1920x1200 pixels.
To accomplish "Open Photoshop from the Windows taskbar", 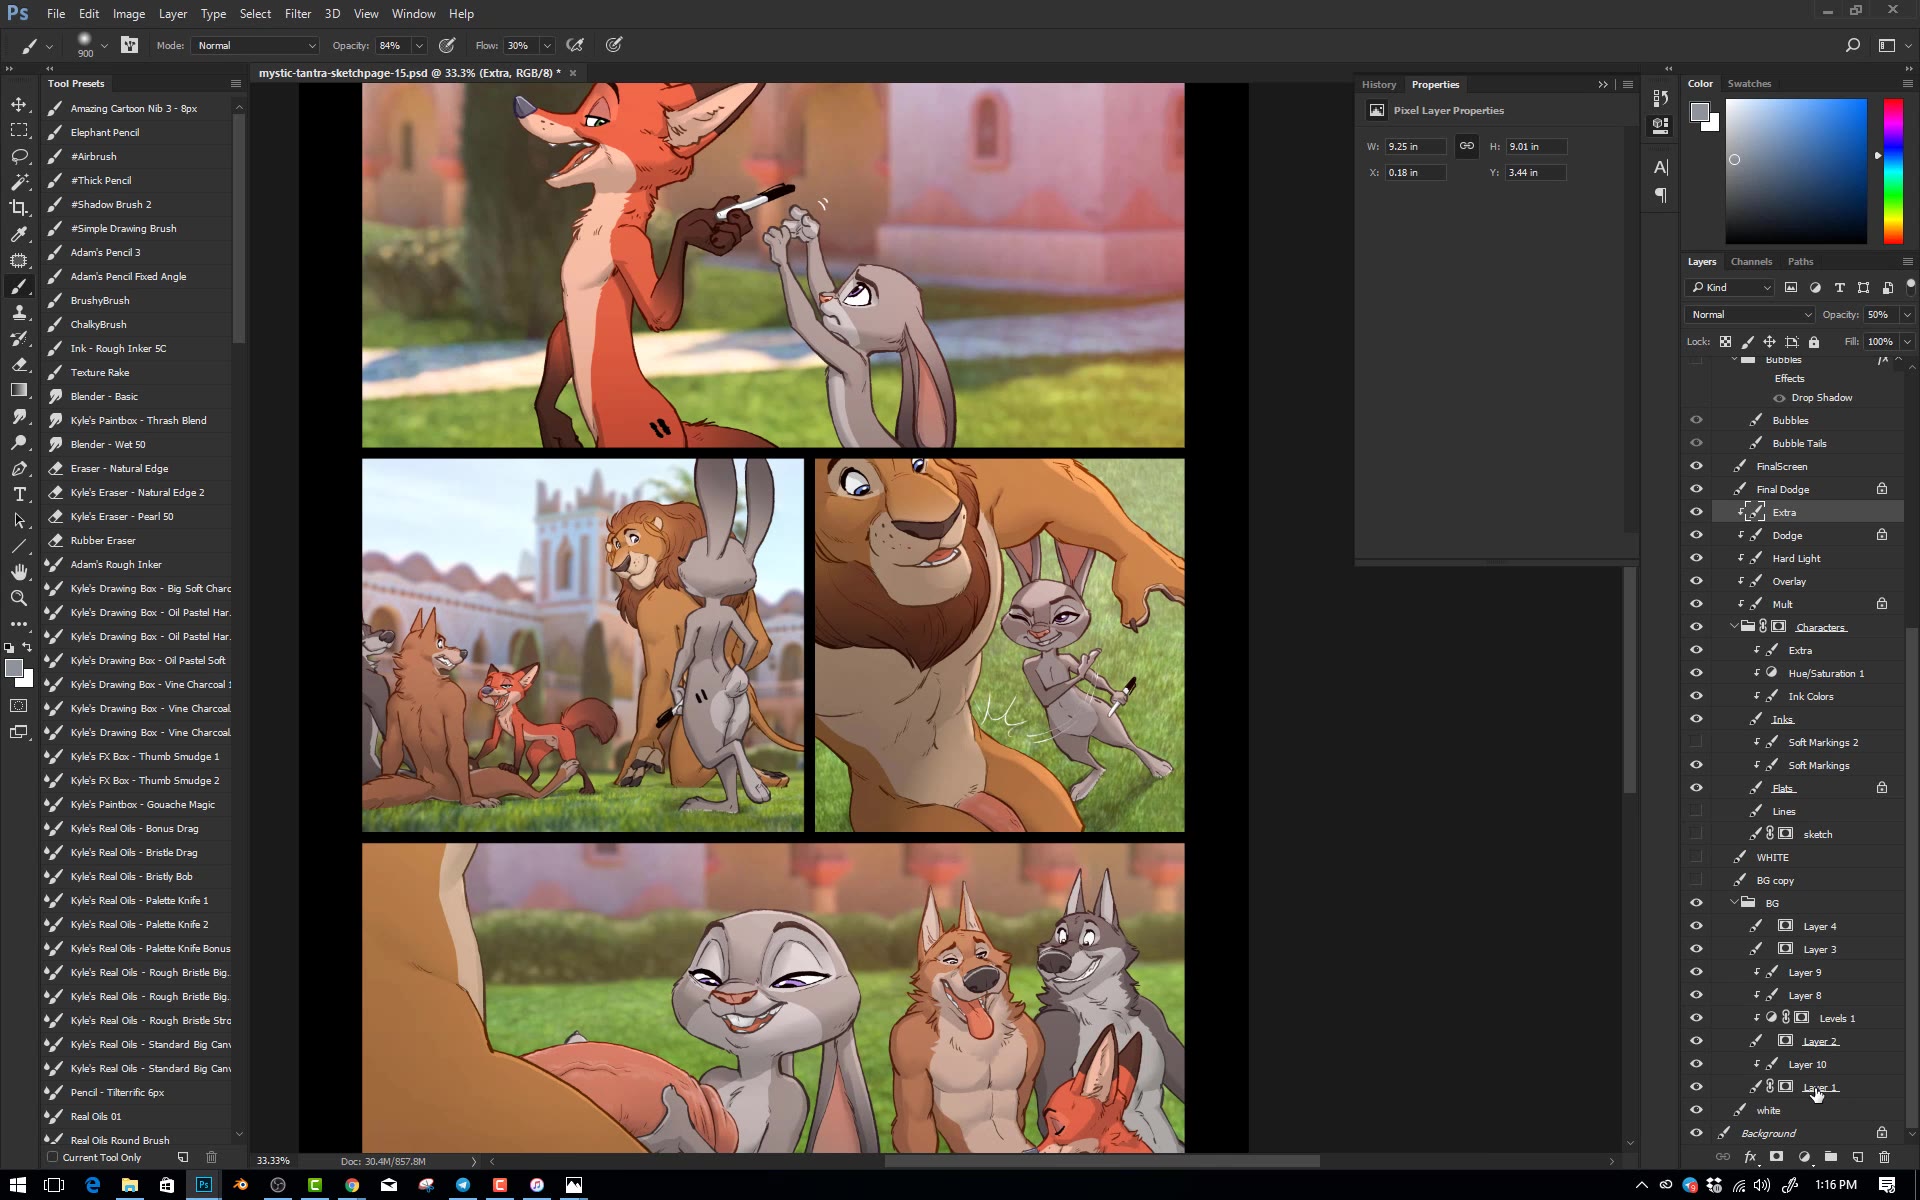I will pos(204,1185).
